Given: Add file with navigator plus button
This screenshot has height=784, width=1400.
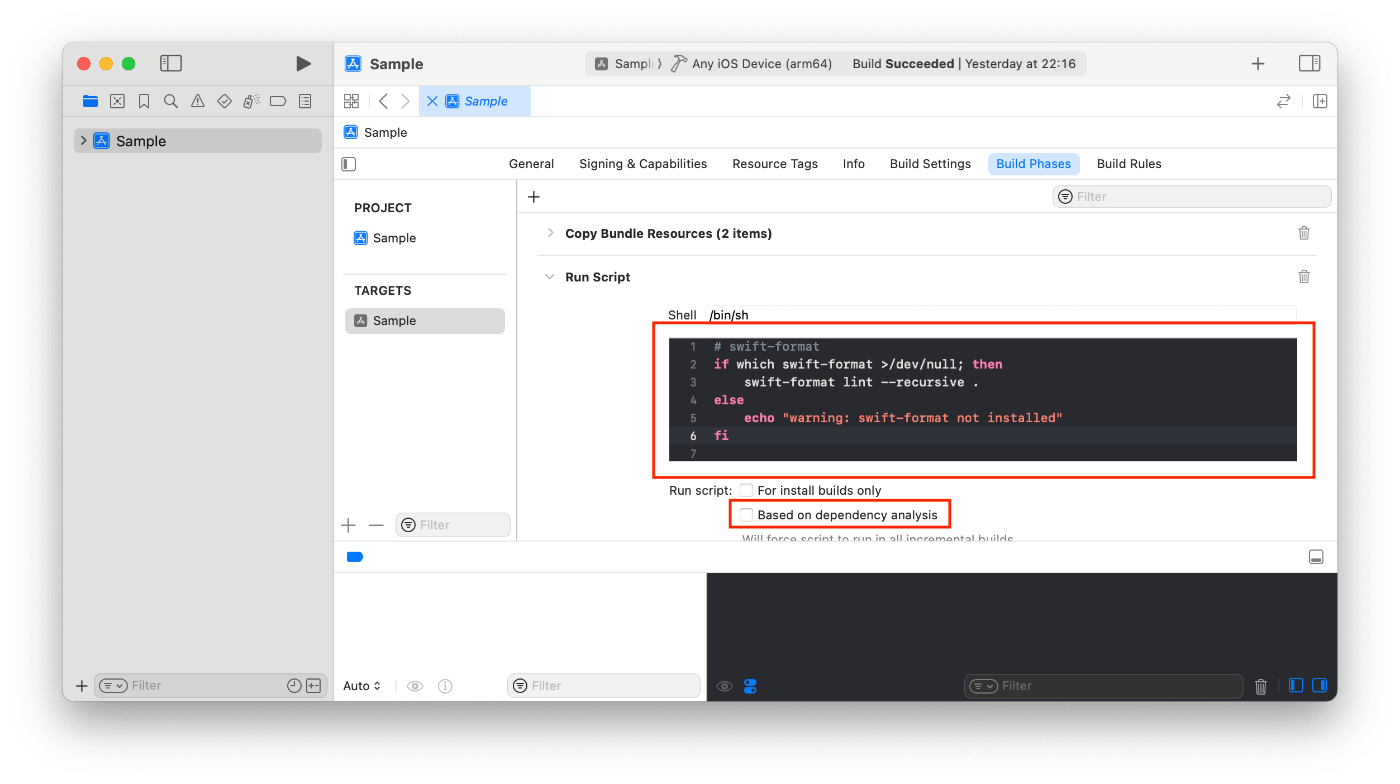Looking at the screenshot, I should pos(82,686).
